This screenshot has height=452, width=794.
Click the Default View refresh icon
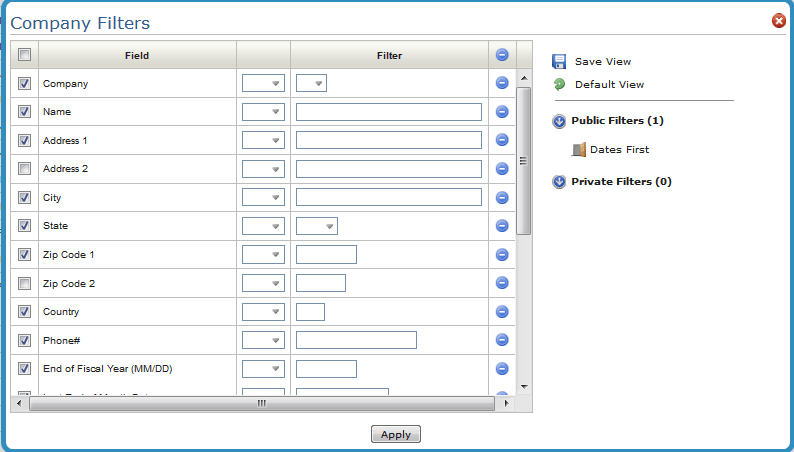[x=559, y=85]
